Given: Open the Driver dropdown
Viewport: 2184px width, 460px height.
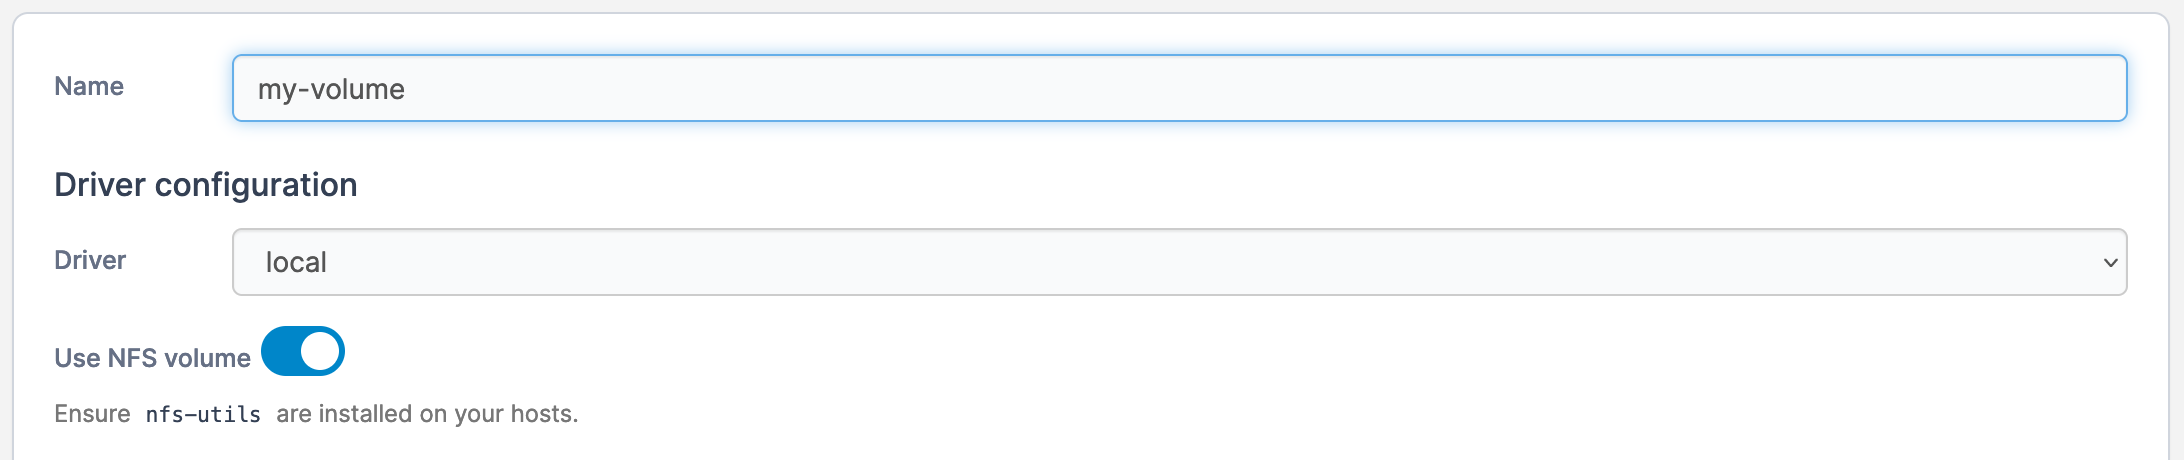Looking at the screenshot, I should [1178, 262].
